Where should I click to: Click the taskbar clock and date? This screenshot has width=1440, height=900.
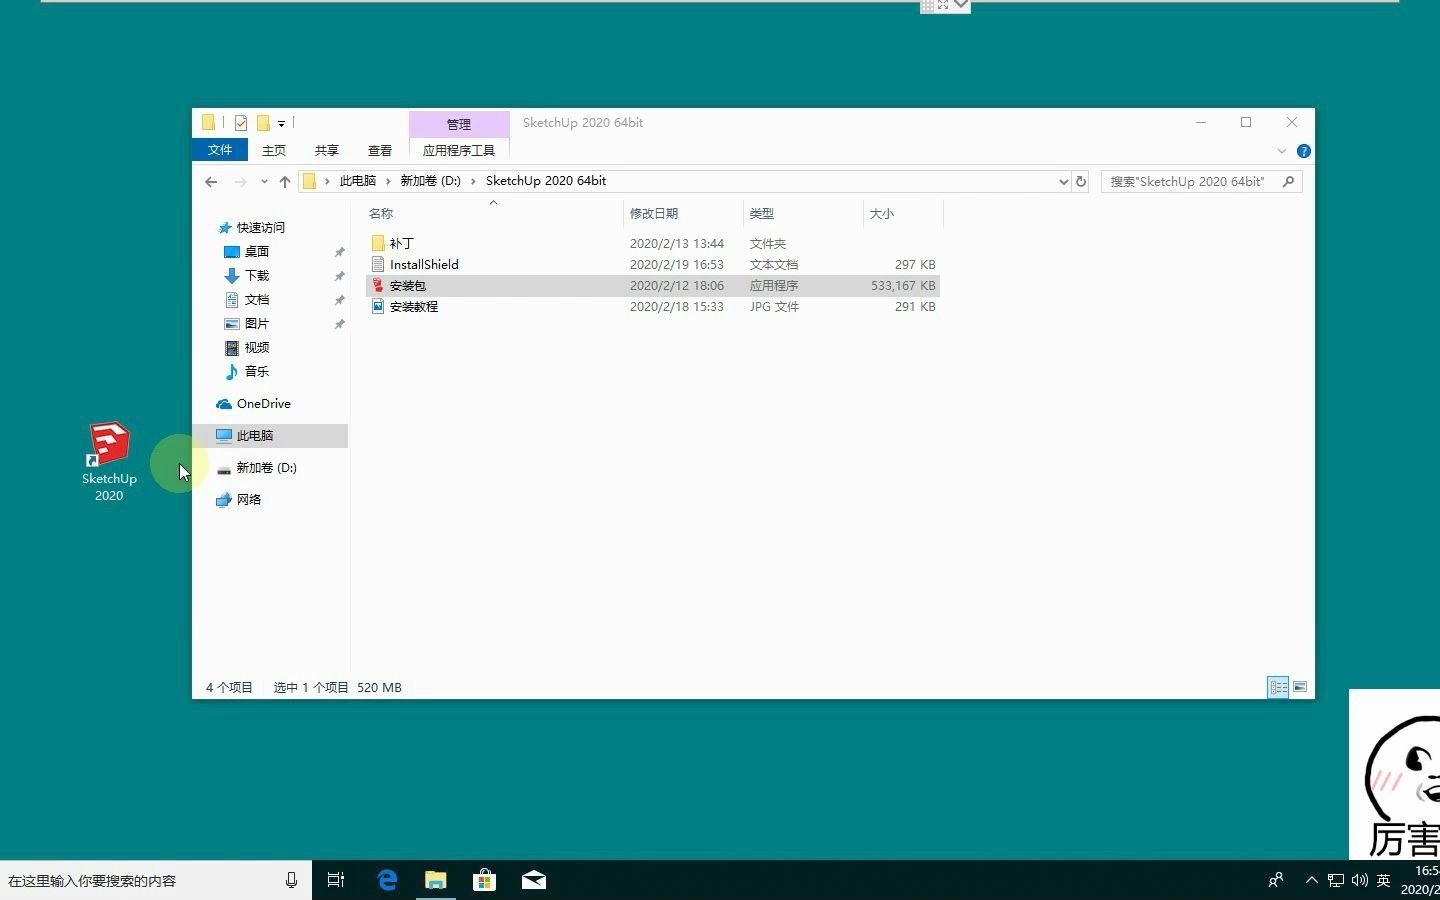point(1421,880)
